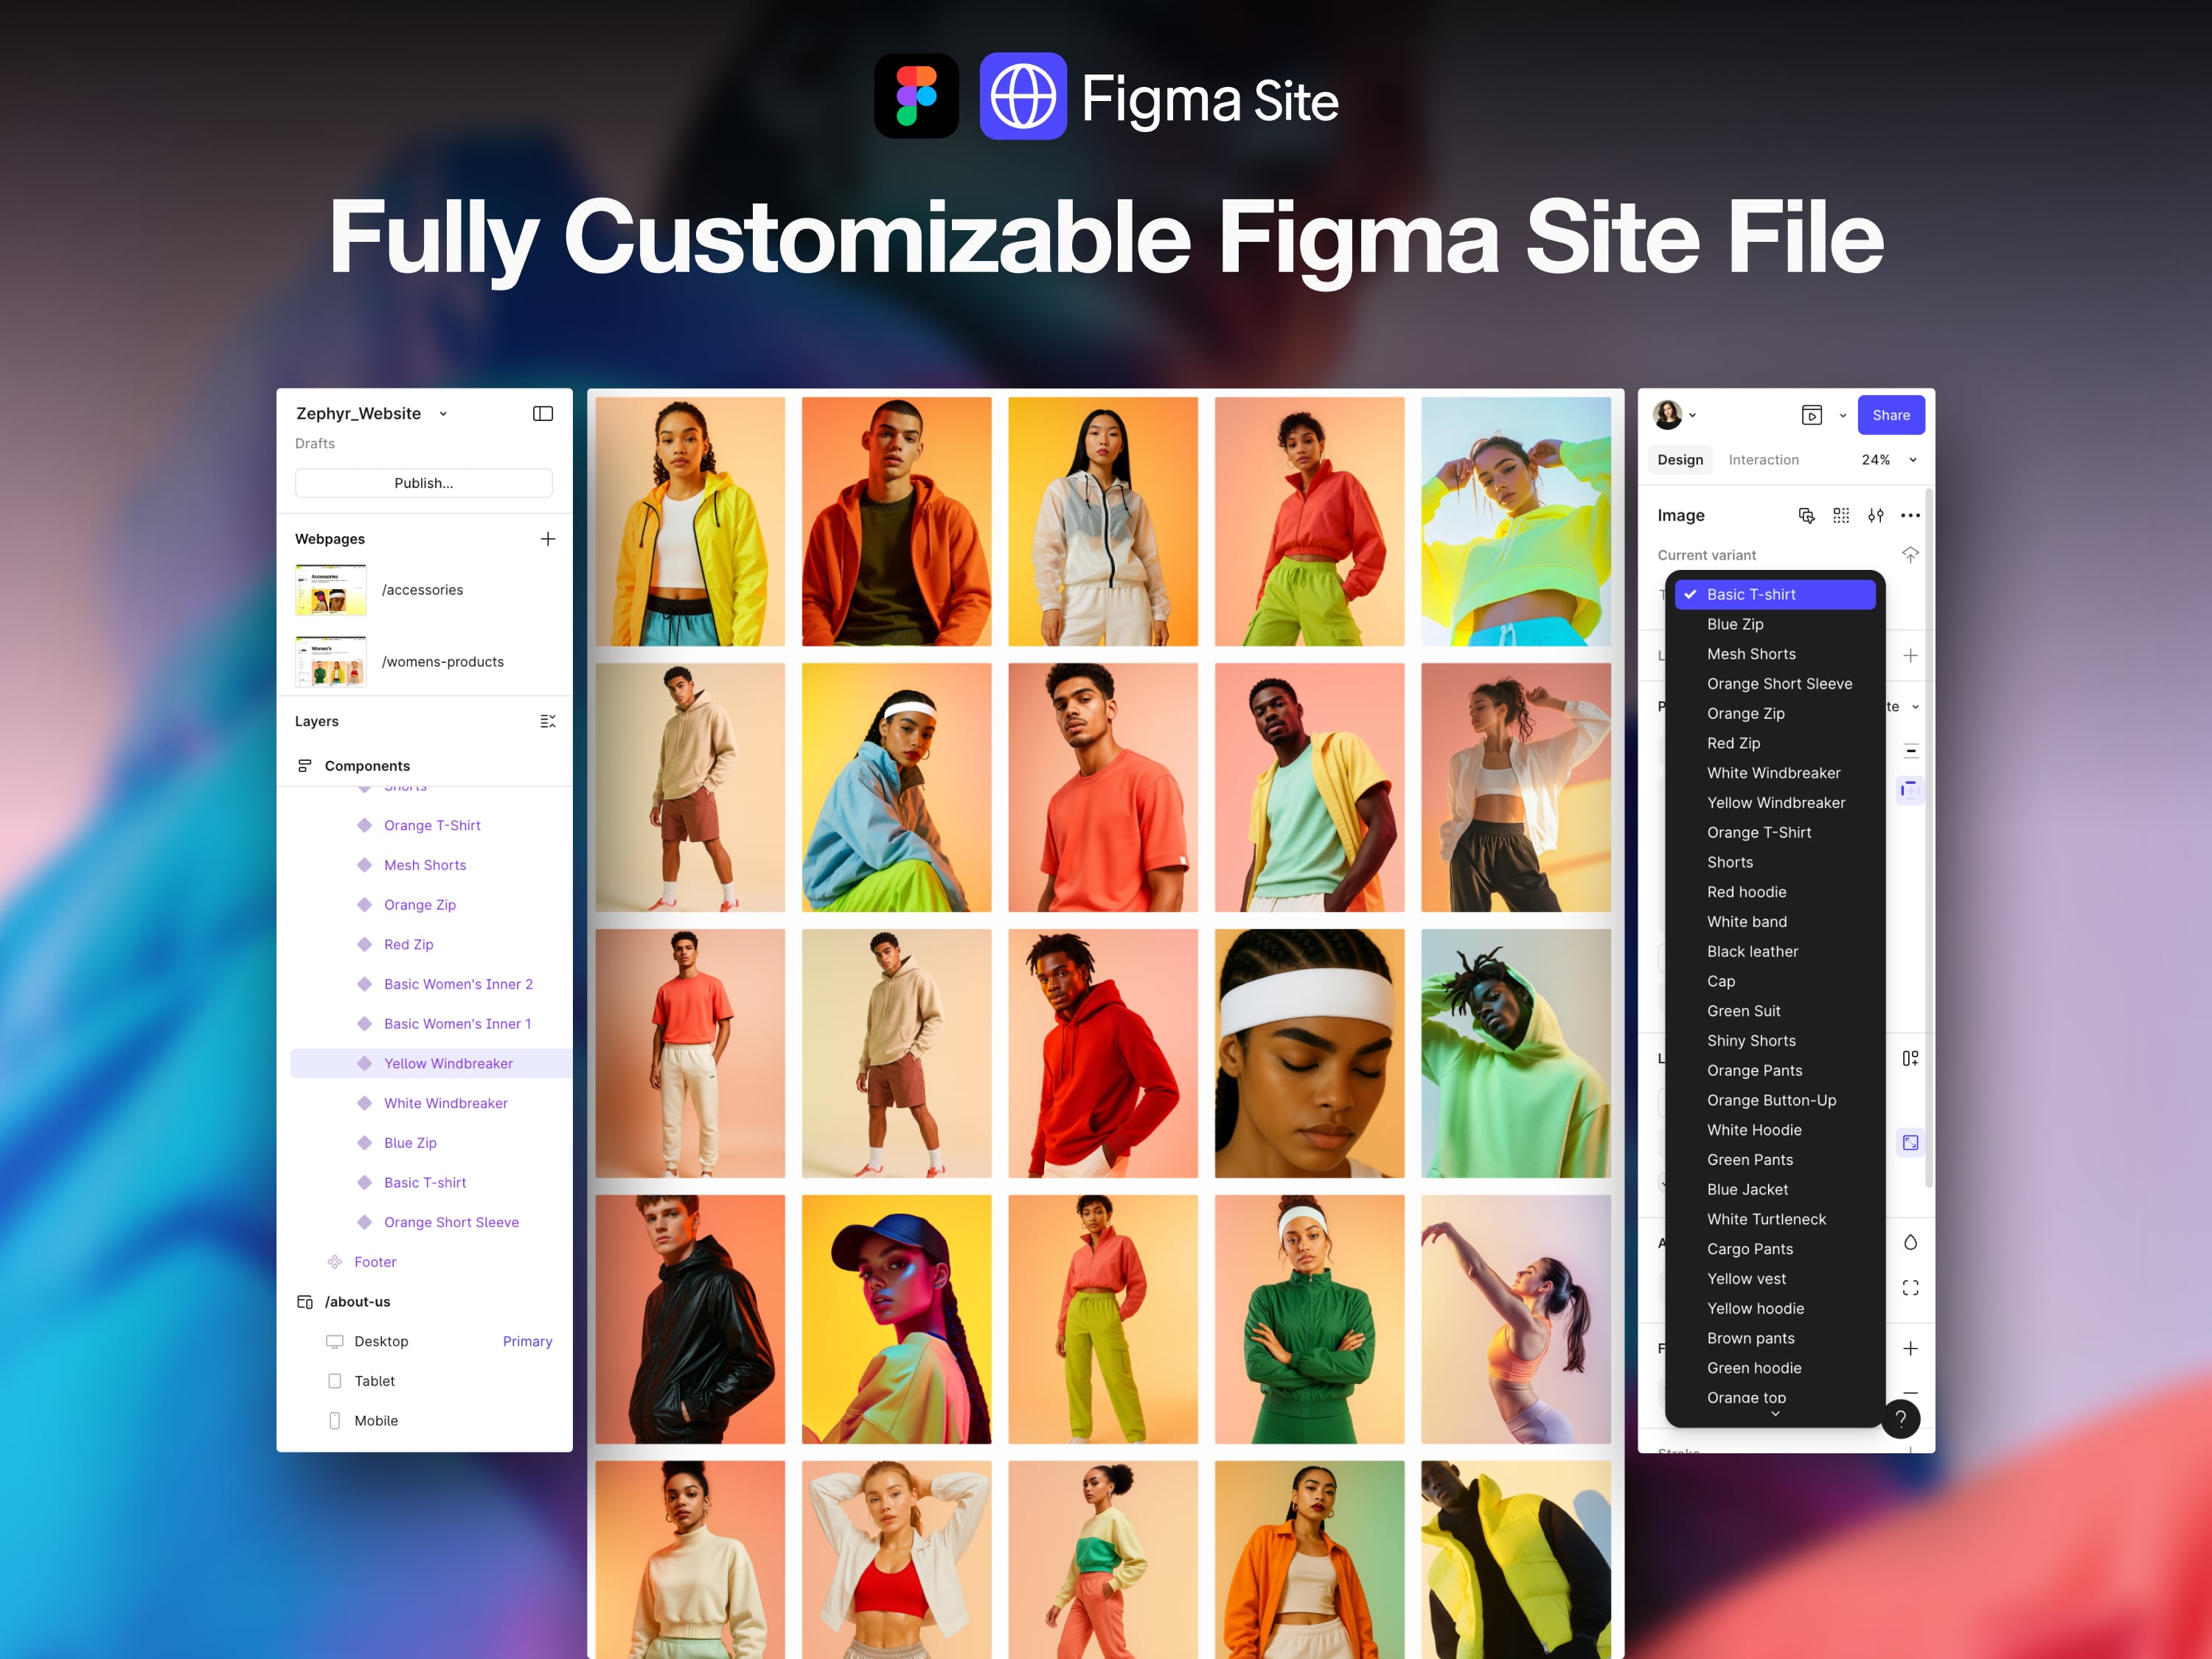Open the three-dots more options menu
The height and width of the screenshot is (1659, 2212).
click(1910, 516)
